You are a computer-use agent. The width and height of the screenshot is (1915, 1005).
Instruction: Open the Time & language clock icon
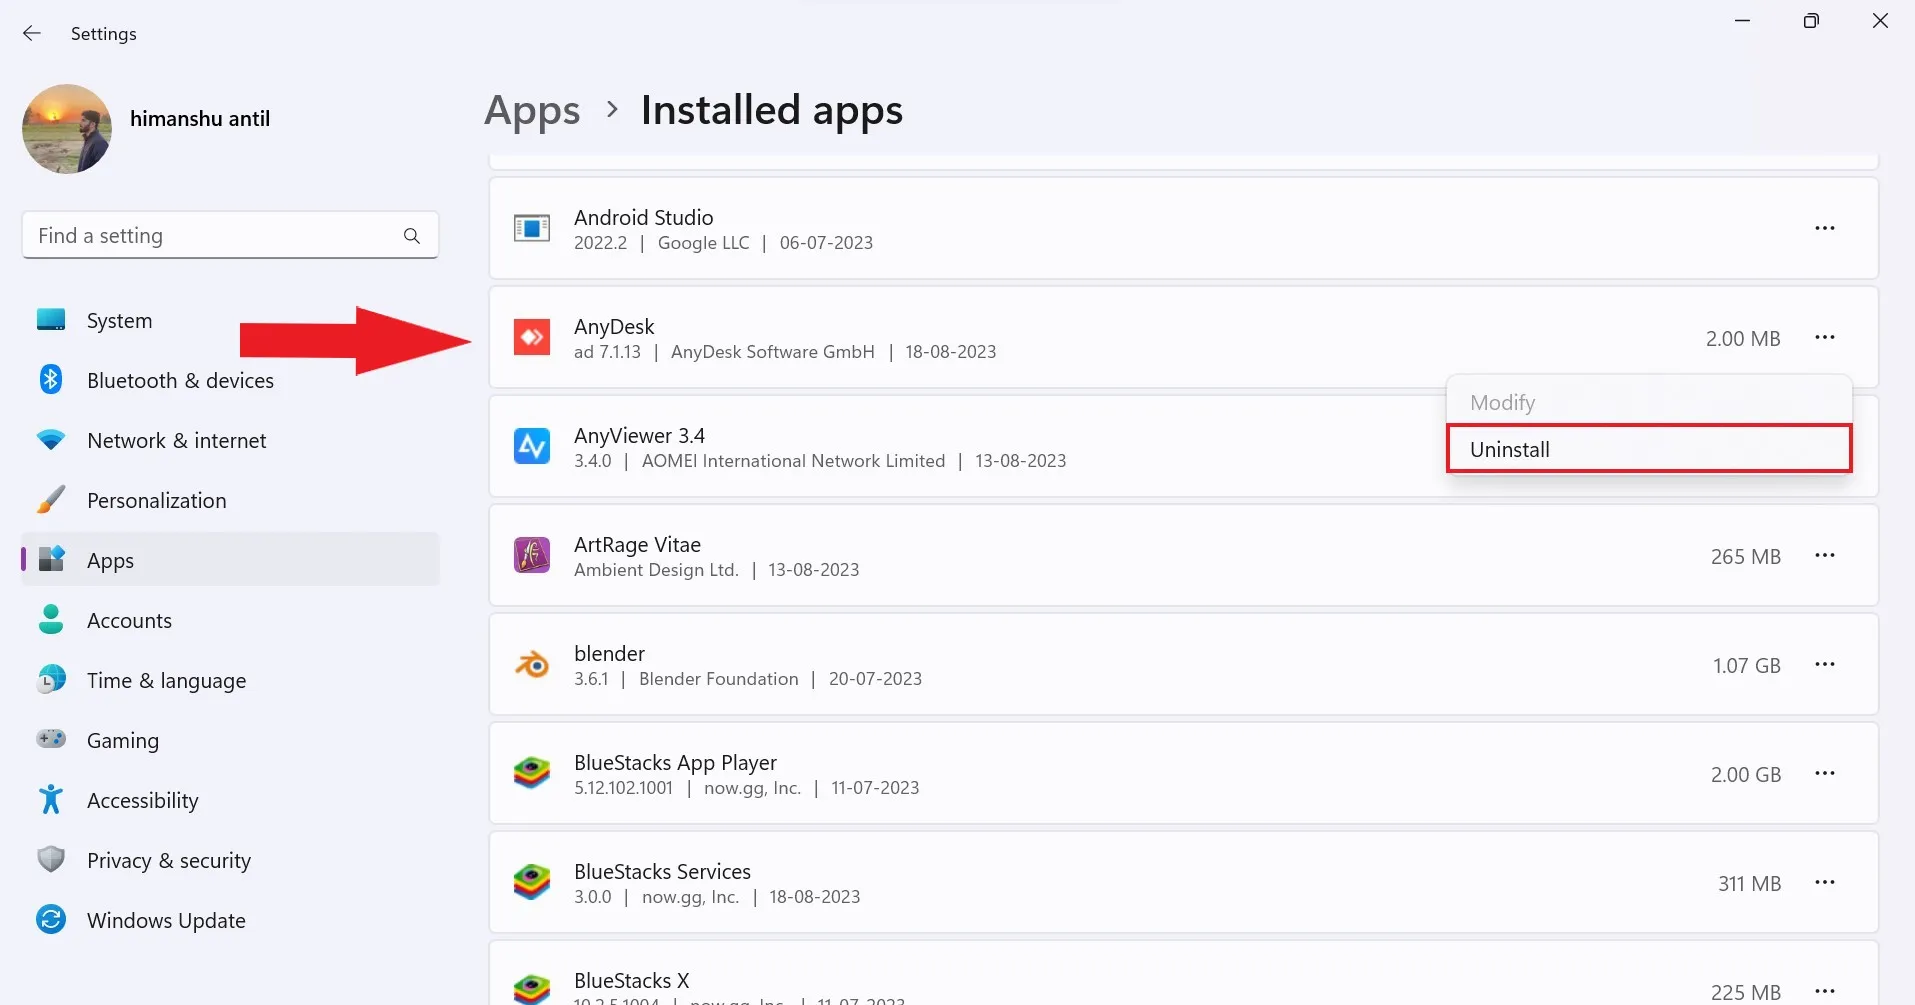click(x=50, y=679)
